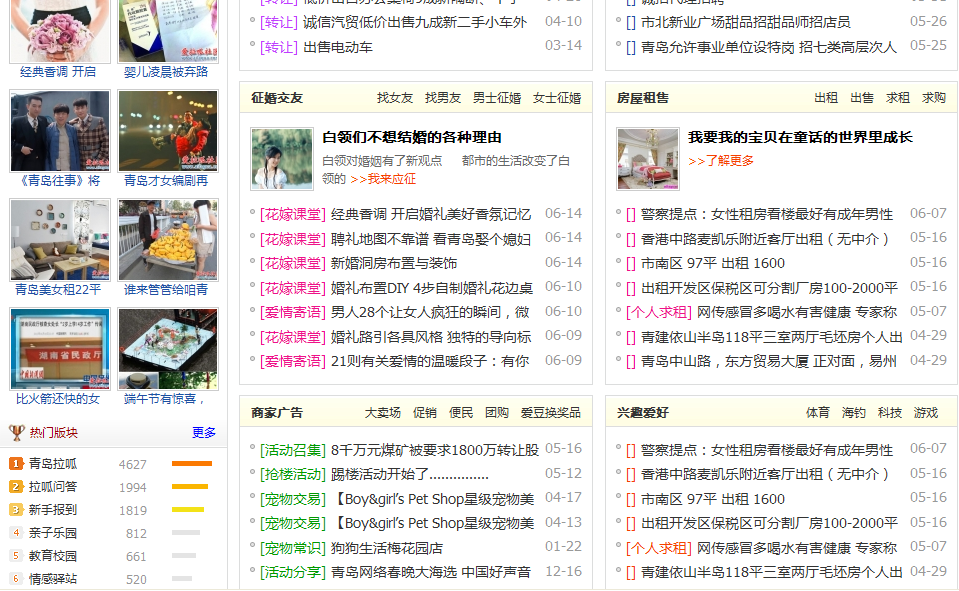Click caption 经典香调 开启 under bouquet photo

[58, 72]
